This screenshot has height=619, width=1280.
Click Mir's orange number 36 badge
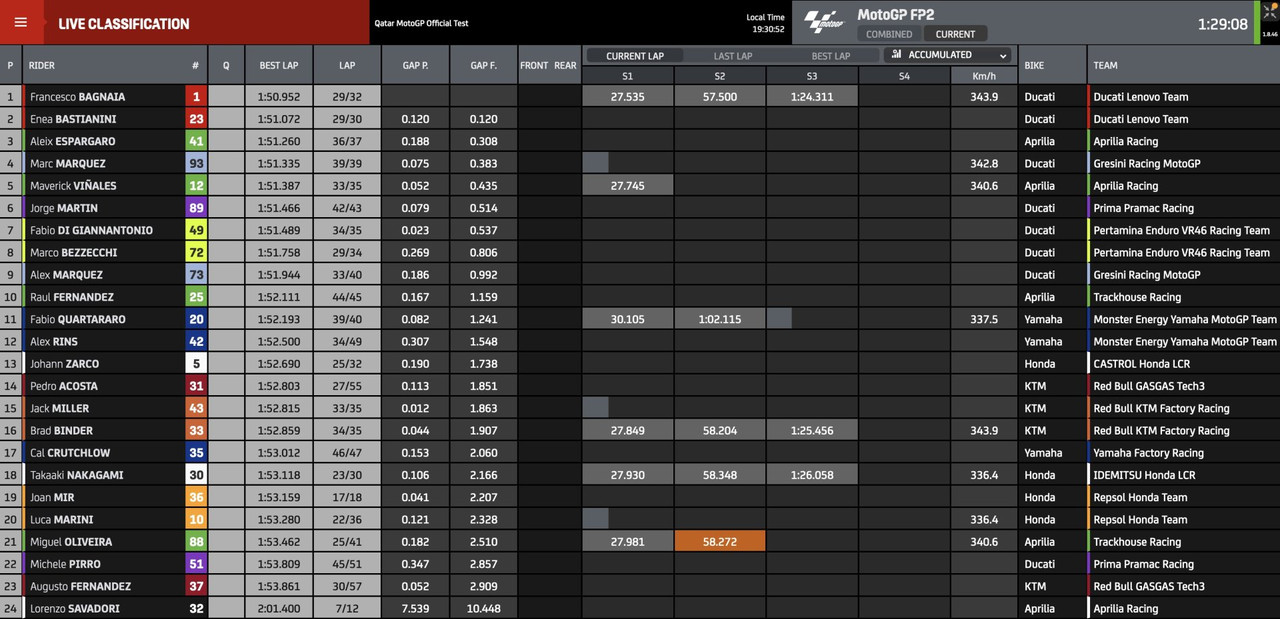[196, 497]
